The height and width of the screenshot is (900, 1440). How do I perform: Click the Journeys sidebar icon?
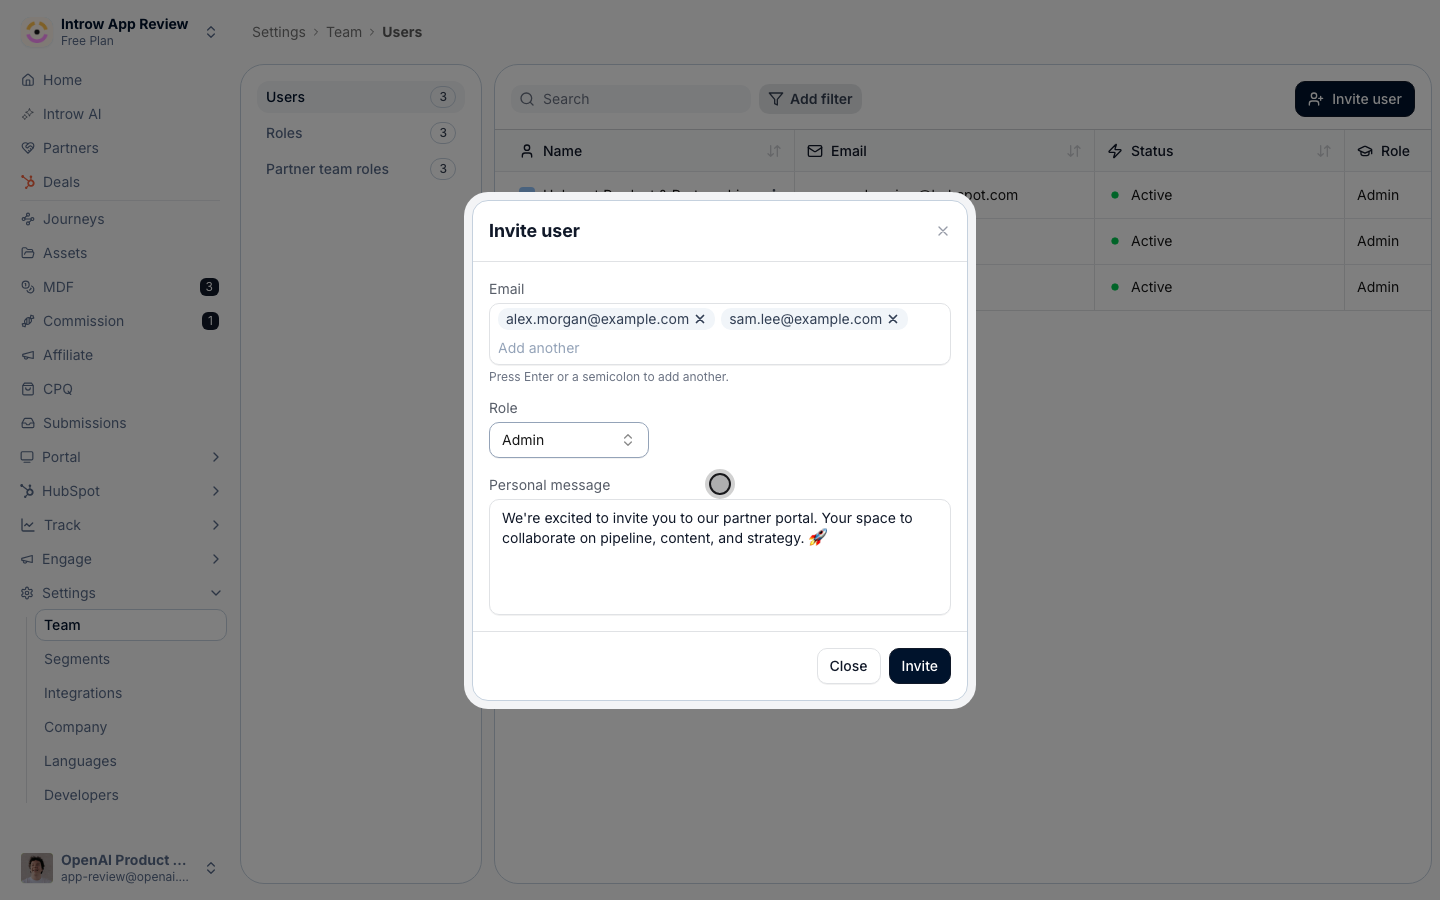[x=28, y=219]
